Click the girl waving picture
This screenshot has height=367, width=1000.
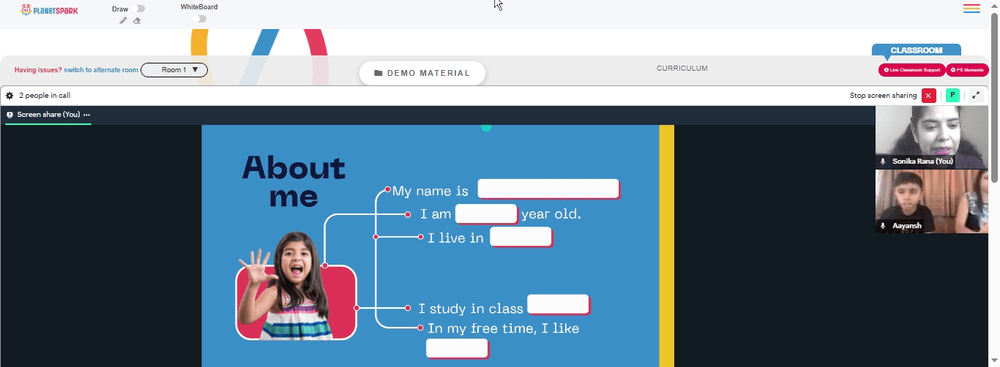[x=295, y=286]
